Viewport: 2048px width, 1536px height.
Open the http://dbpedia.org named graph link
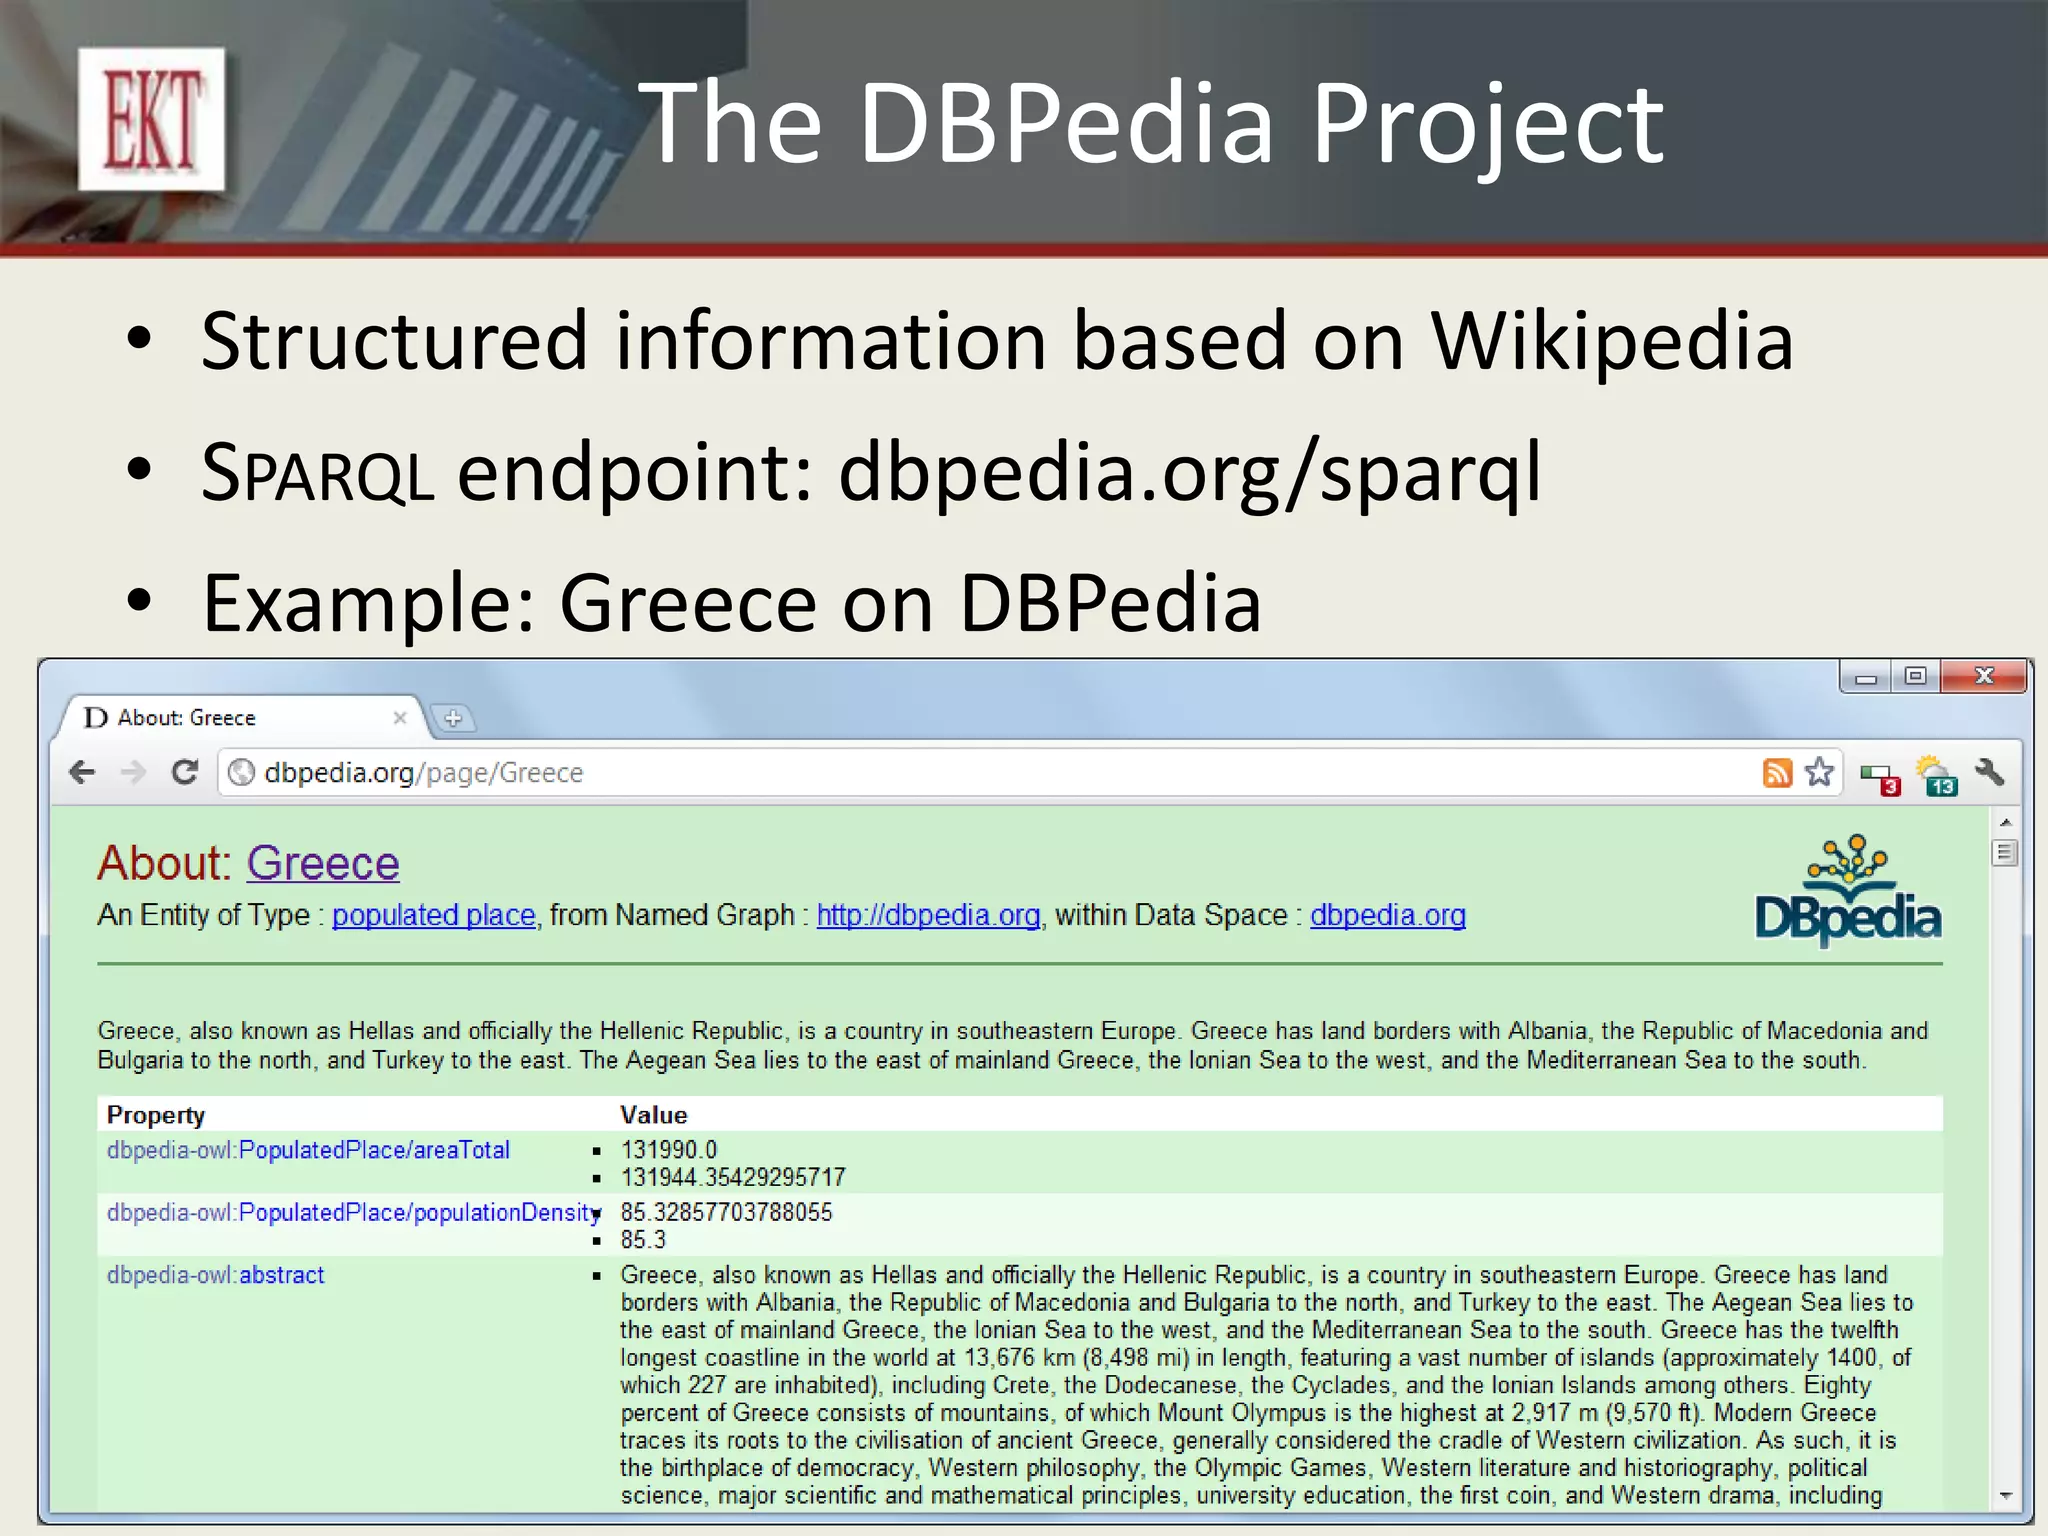pos(928,915)
